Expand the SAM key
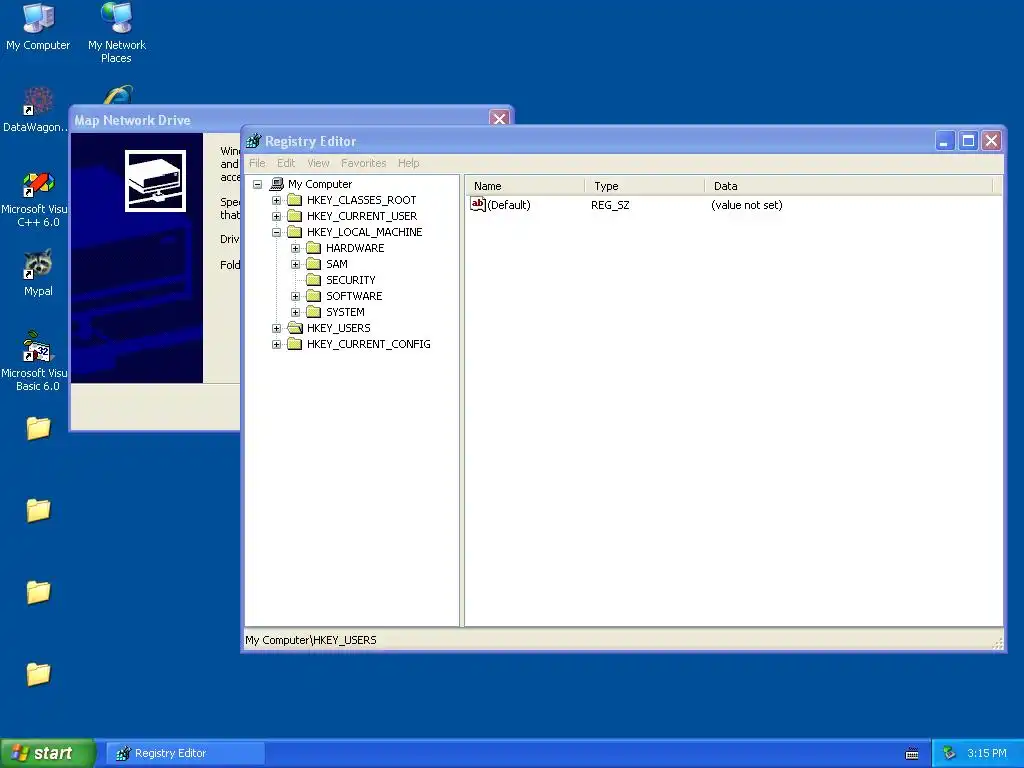 pyautogui.click(x=296, y=264)
